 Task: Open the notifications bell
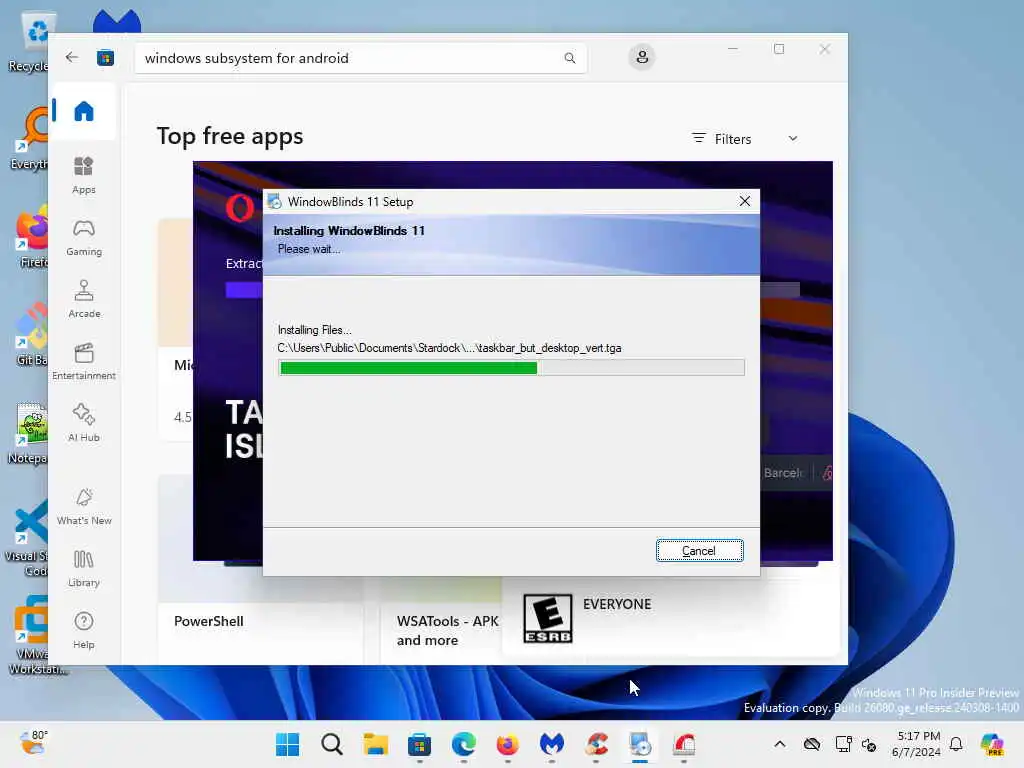pos(956,744)
